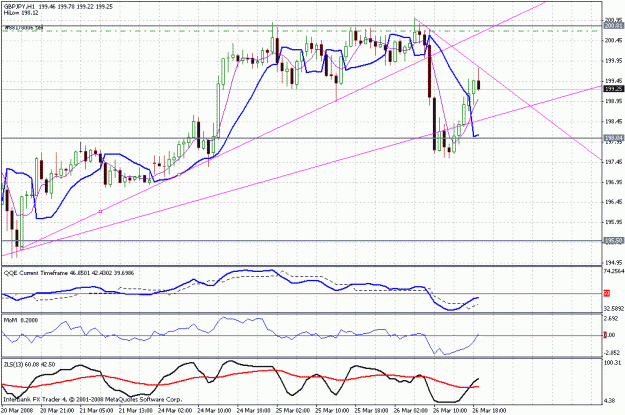Click price axis label 196.45
The width and height of the screenshot is (625, 415).
[614, 202]
